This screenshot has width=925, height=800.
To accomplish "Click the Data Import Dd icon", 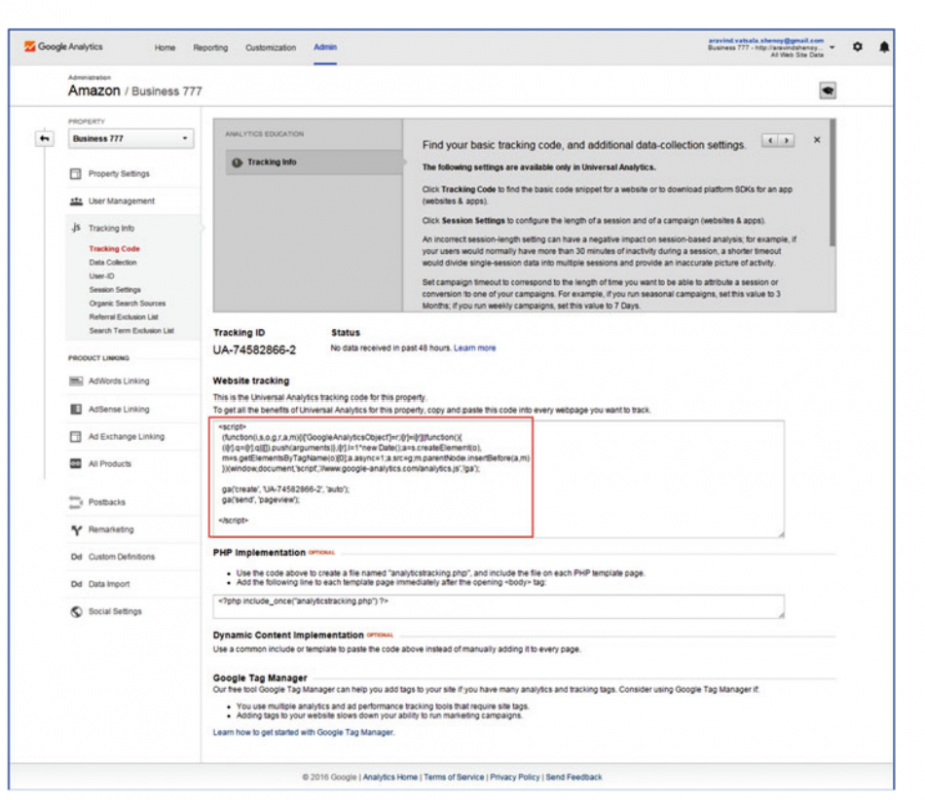I will [x=76, y=584].
